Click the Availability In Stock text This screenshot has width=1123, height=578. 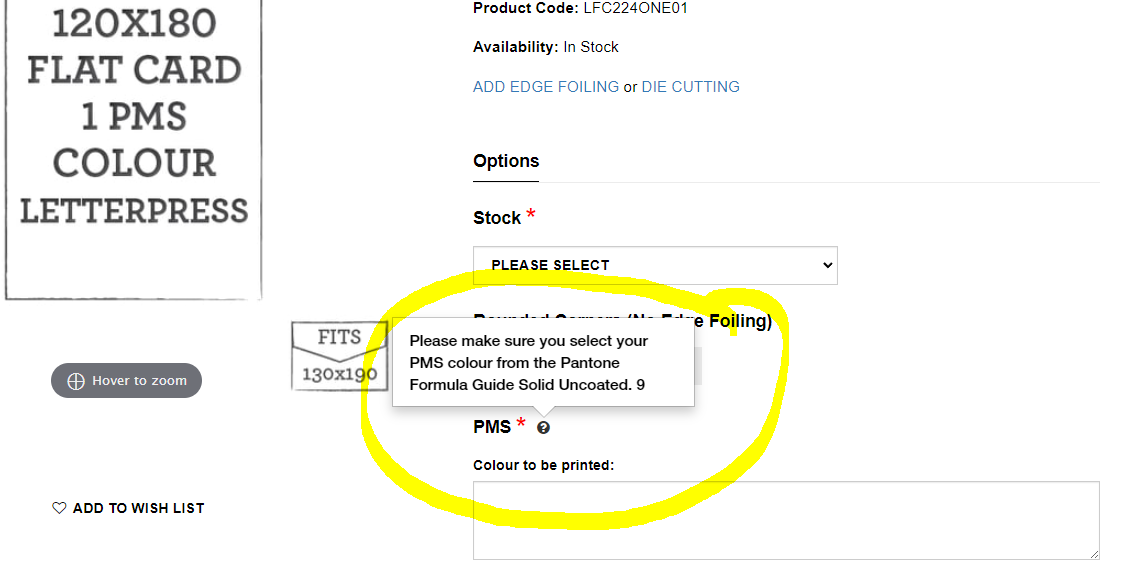(545, 47)
